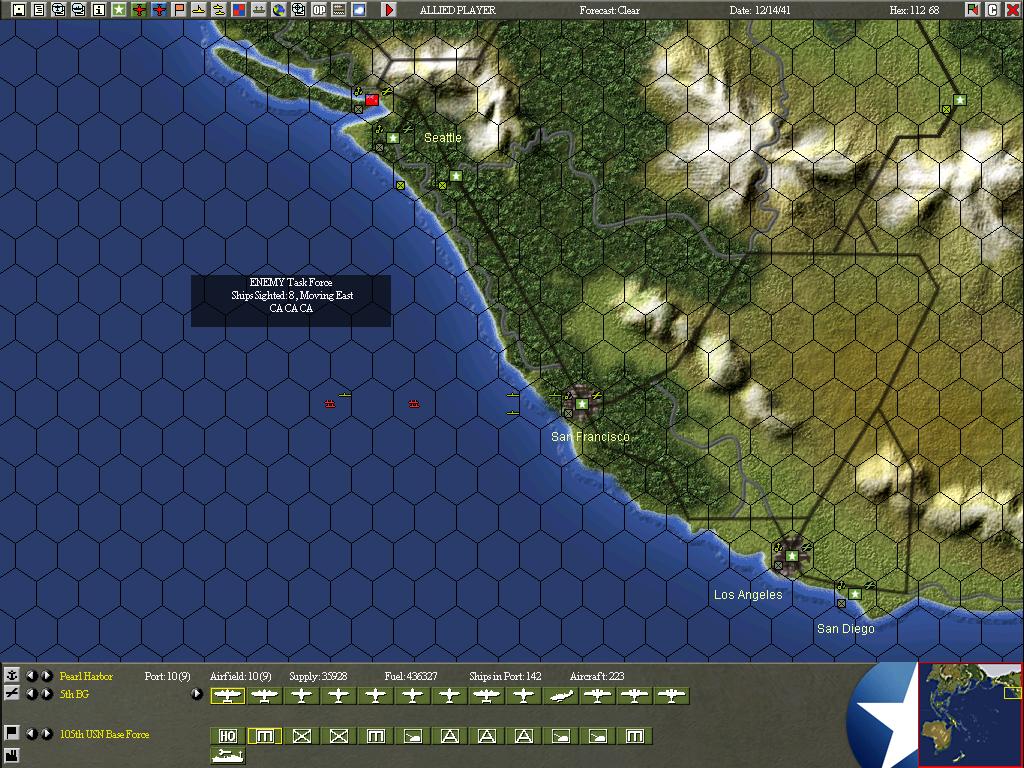
Task: Open the information 'i' toolbar icon
Action: pos(99,10)
